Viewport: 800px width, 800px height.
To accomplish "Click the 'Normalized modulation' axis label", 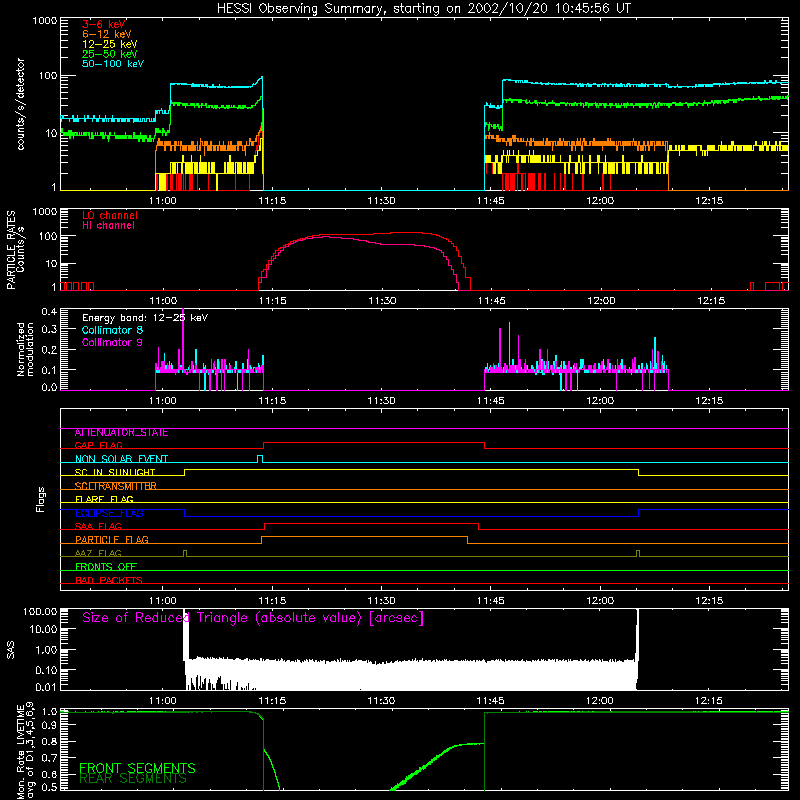I will [x=25, y=349].
